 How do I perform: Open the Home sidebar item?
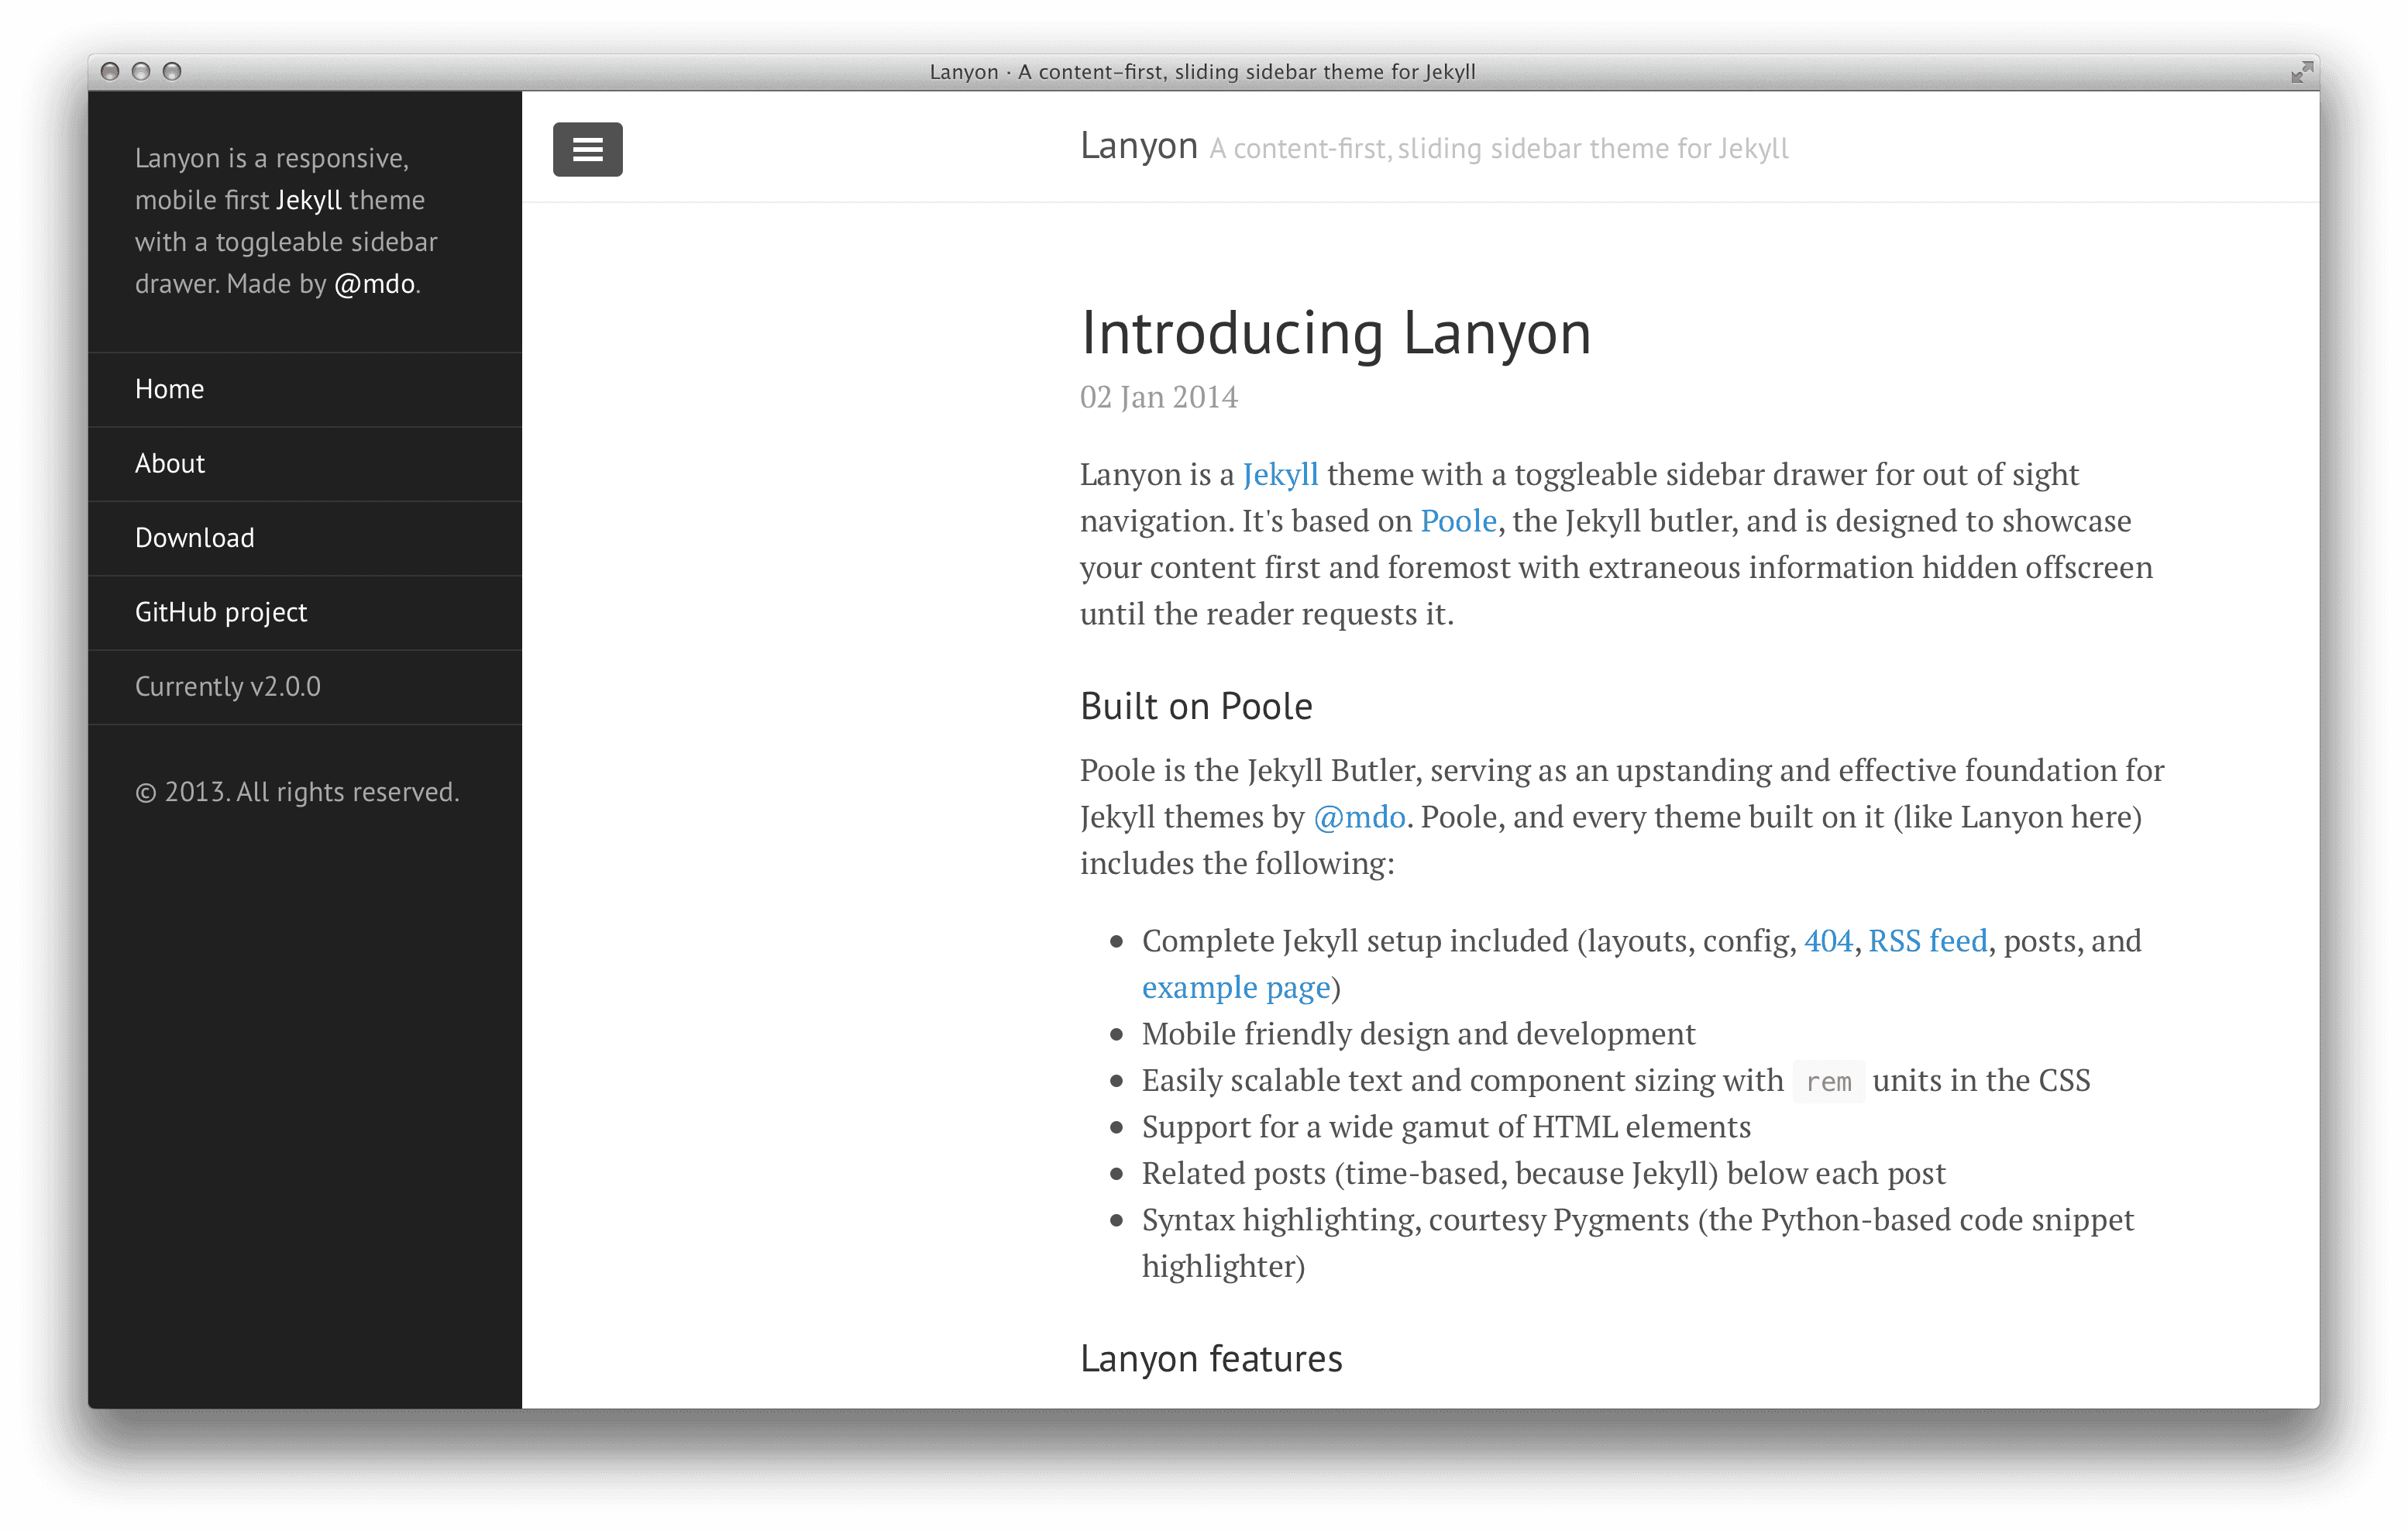point(169,389)
